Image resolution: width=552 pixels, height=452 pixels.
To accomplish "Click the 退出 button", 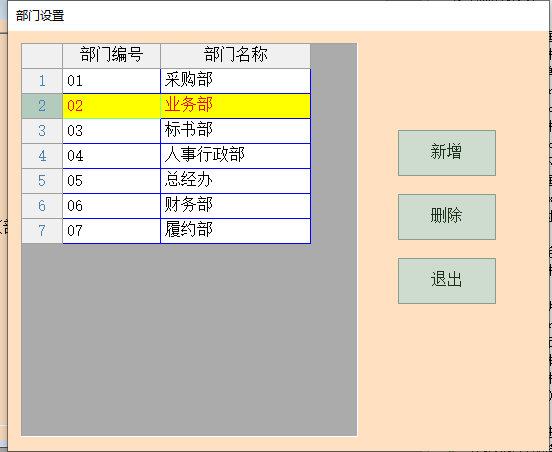I will pyautogui.click(x=447, y=281).
